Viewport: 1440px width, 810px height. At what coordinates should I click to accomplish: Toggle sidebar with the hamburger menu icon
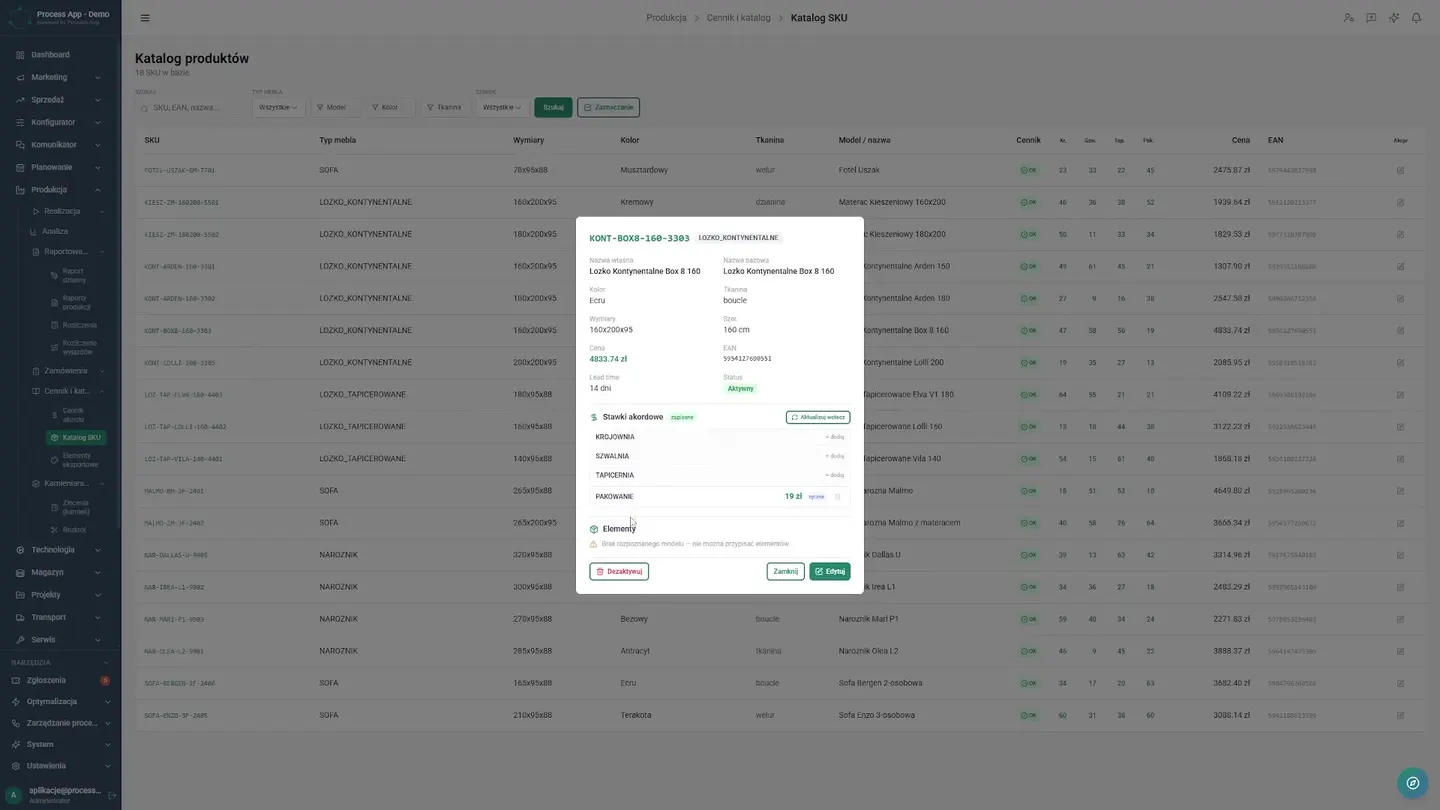pyautogui.click(x=145, y=18)
